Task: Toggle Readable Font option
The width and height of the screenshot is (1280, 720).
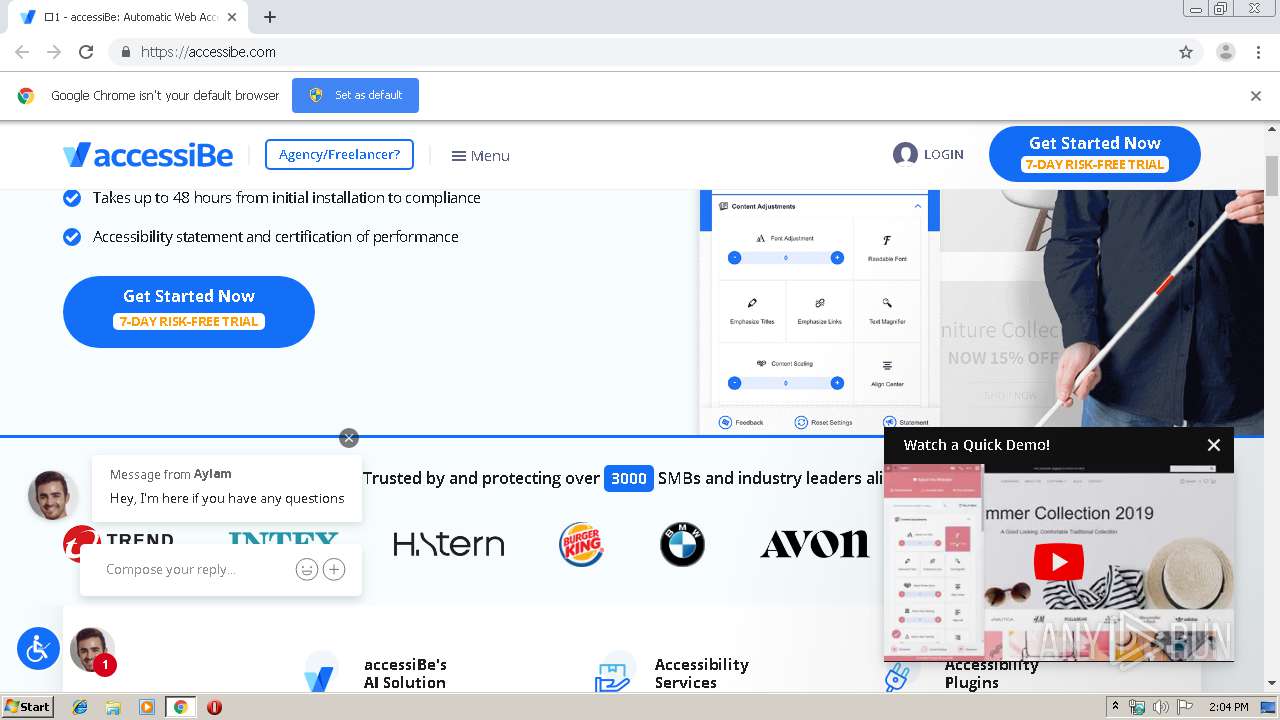Action: (x=887, y=248)
